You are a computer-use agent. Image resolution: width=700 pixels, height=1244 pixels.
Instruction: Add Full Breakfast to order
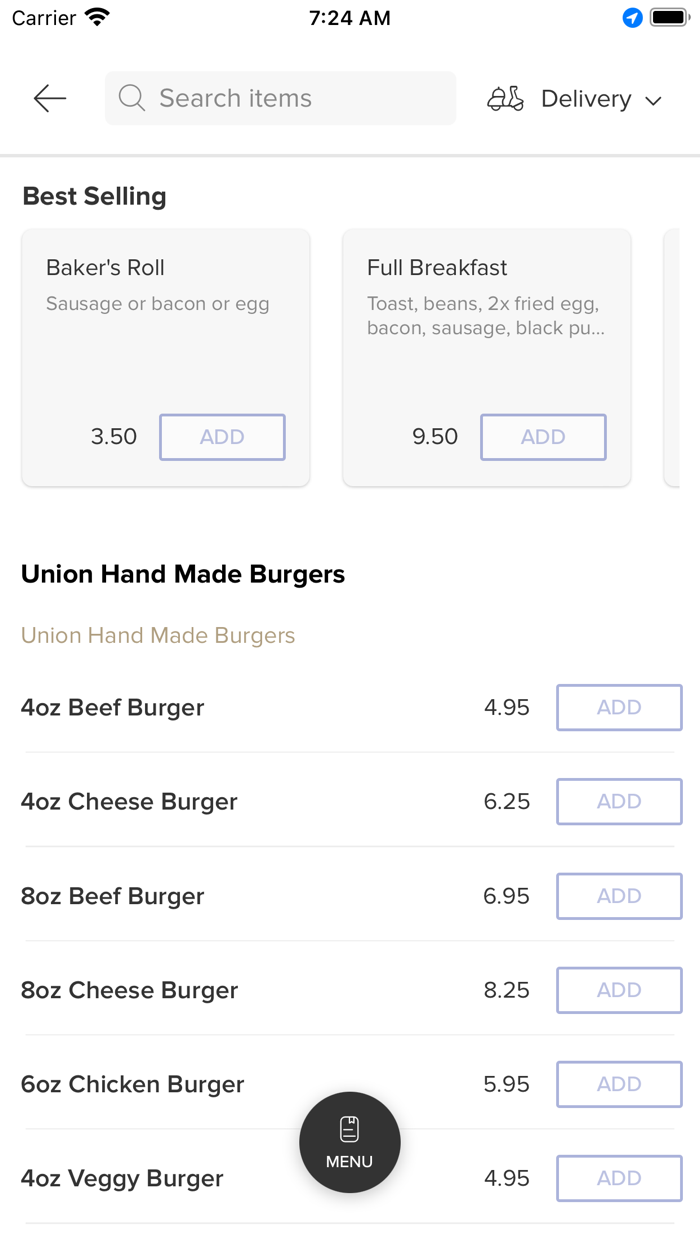click(543, 437)
